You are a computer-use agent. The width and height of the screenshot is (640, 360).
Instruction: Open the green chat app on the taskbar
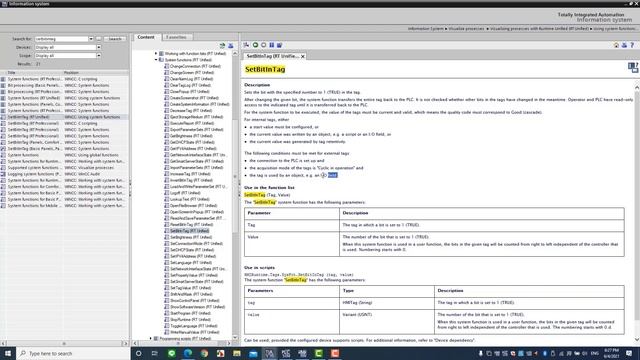click(171, 353)
